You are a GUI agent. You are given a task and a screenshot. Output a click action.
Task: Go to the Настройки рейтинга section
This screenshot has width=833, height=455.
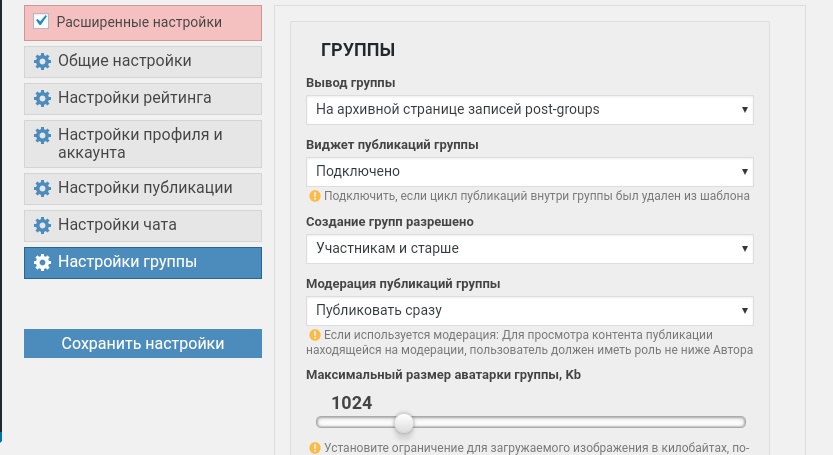click(x=143, y=98)
